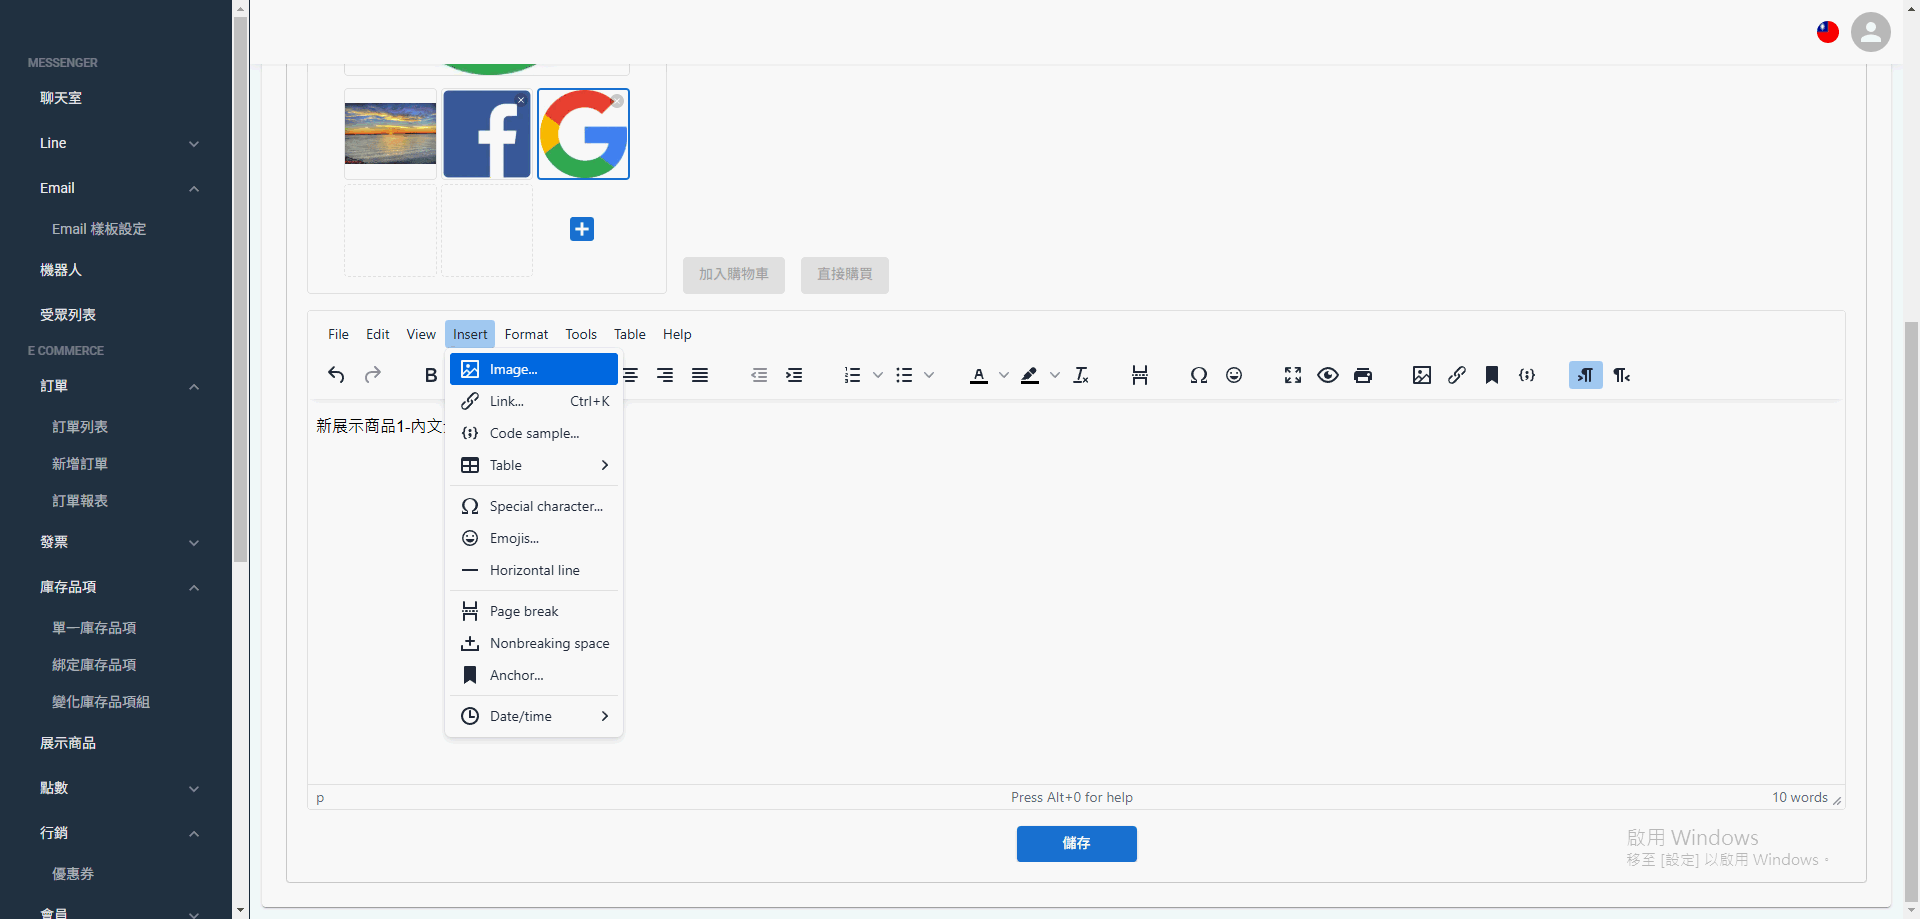Open the emoji picker from the toolbar smiley
This screenshot has height=919, width=1920.
click(x=1234, y=375)
